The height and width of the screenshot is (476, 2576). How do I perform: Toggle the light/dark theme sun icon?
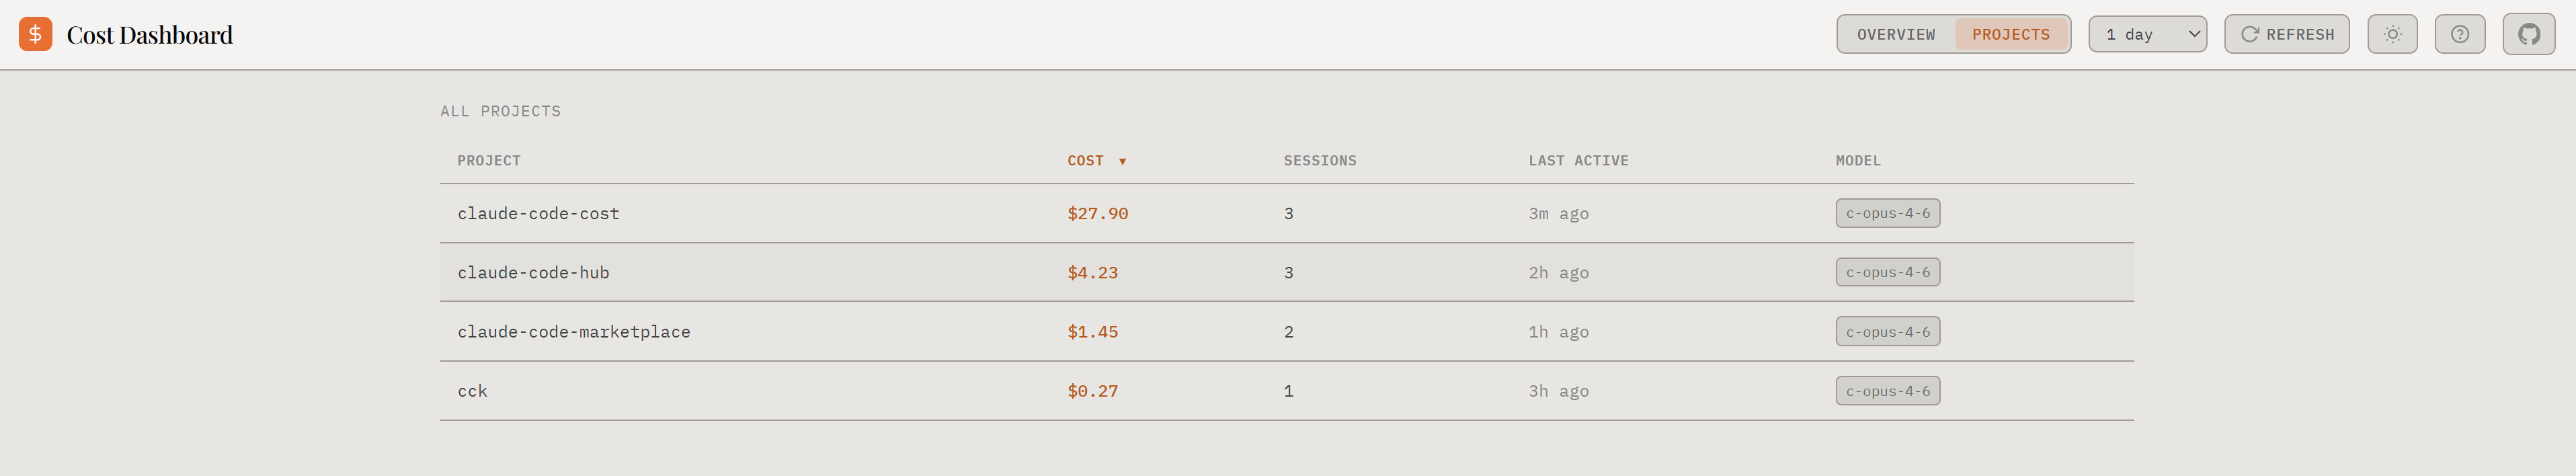tap(2392, 34)
